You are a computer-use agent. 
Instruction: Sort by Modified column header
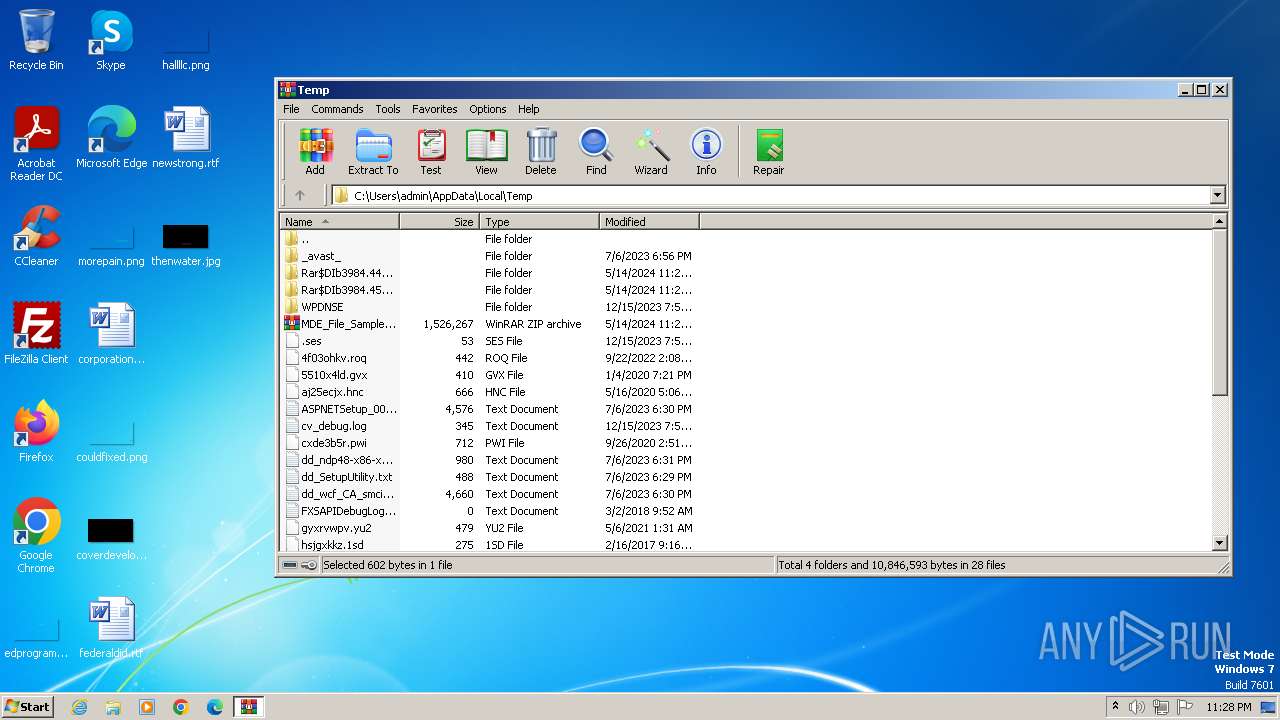pos(650,222)
